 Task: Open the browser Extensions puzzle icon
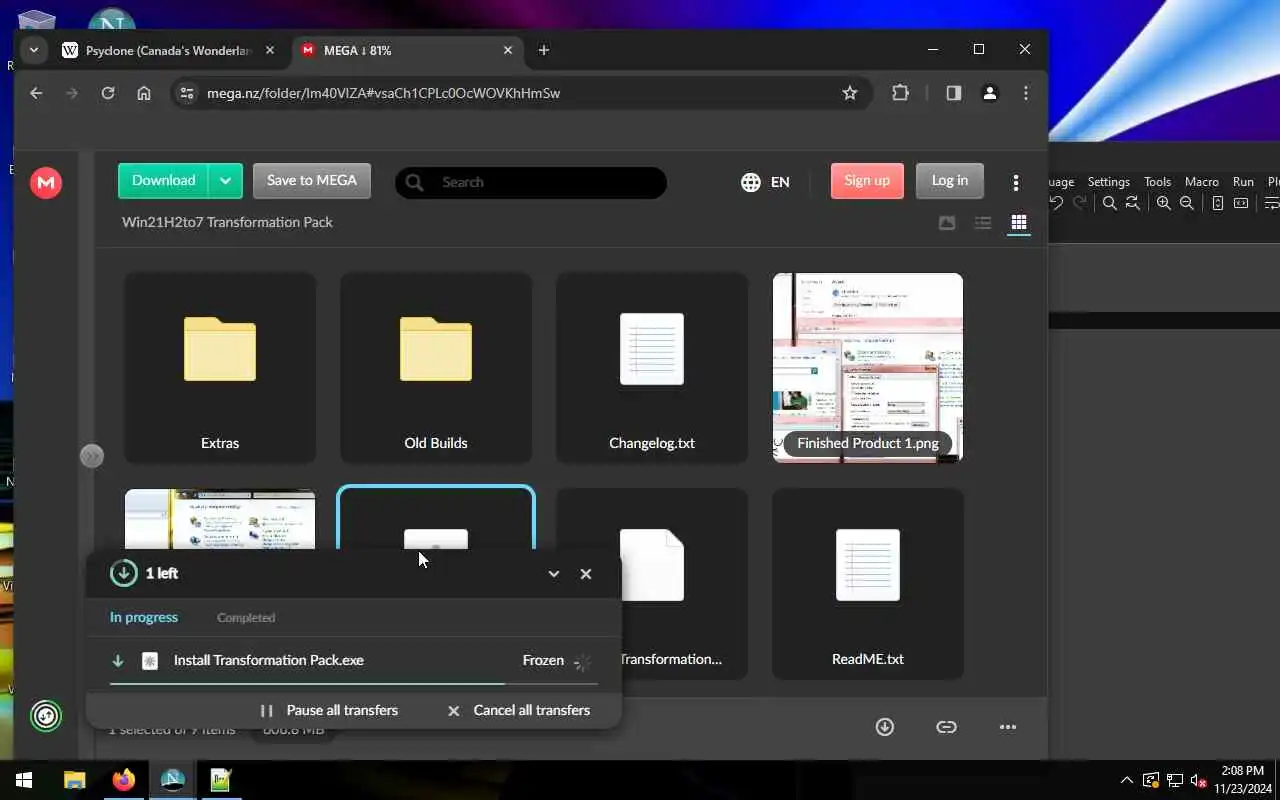900,93
